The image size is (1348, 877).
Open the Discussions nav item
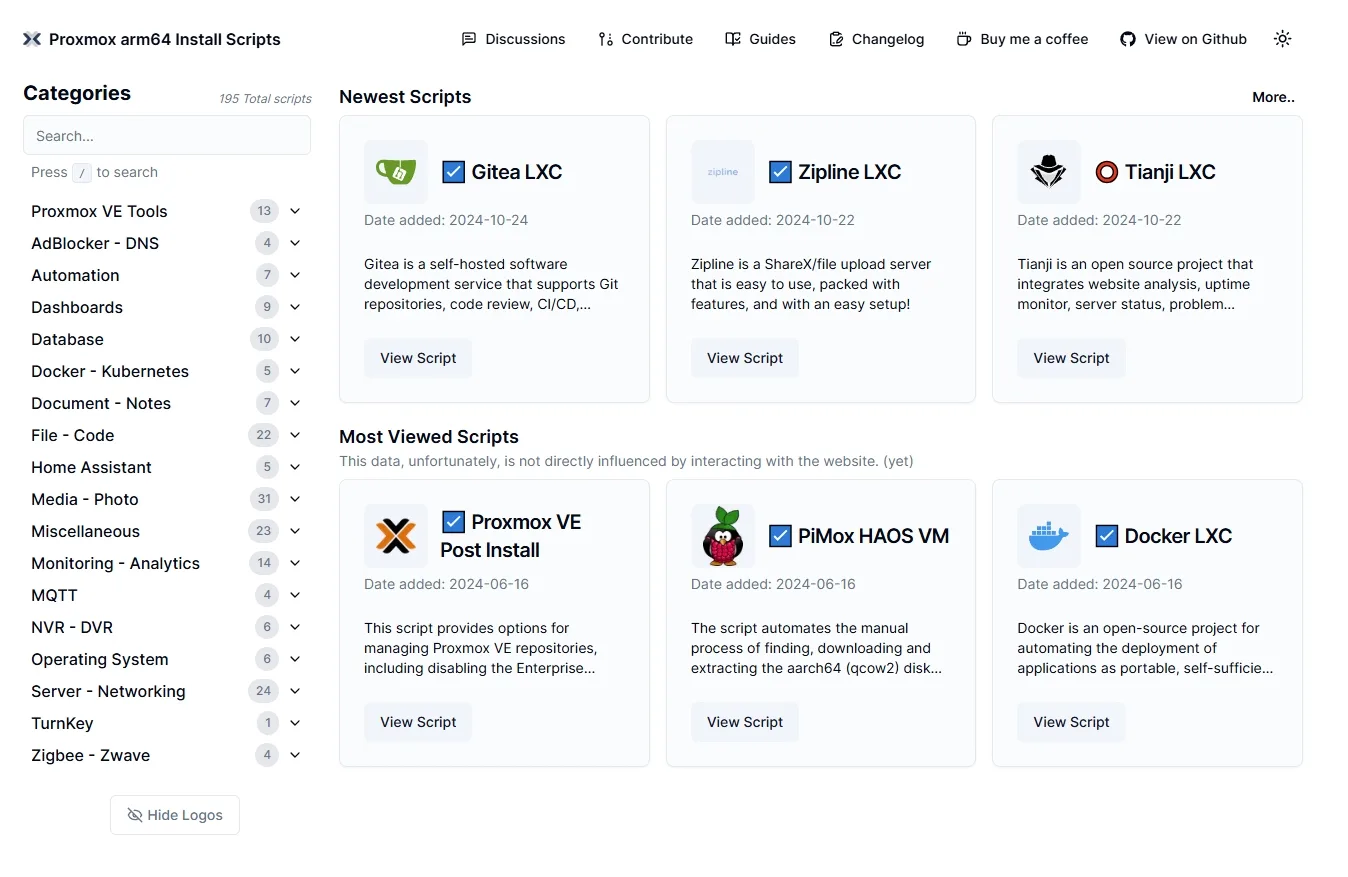pos(514,39)
